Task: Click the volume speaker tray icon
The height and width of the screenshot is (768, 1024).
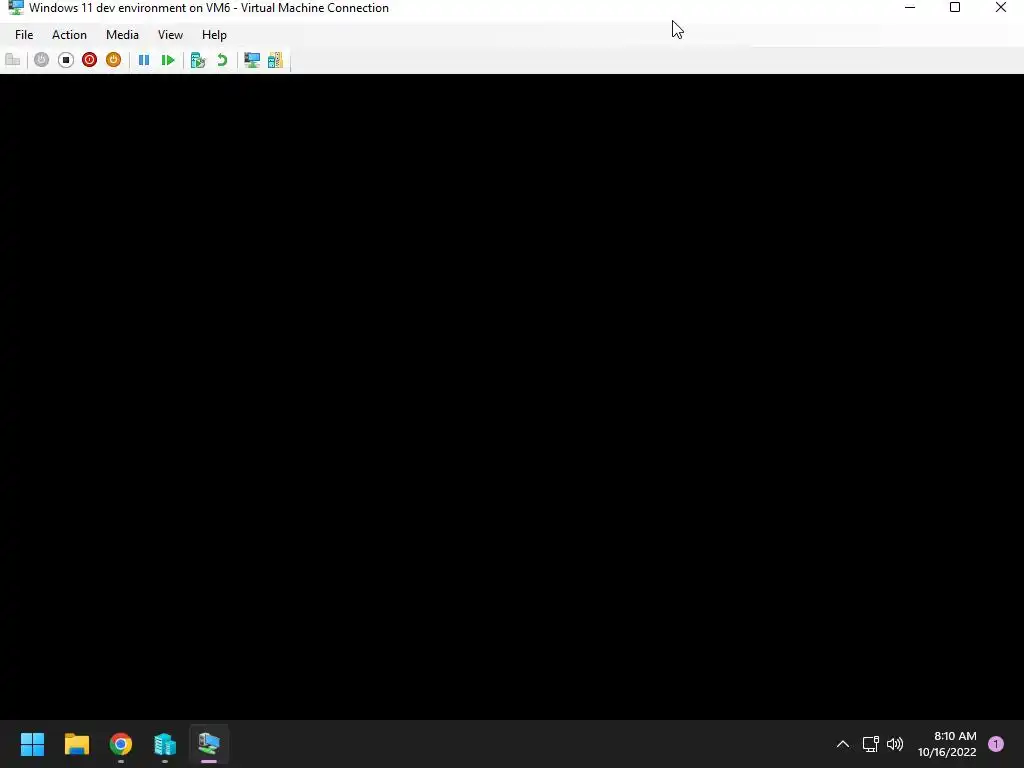Action: 895,744
